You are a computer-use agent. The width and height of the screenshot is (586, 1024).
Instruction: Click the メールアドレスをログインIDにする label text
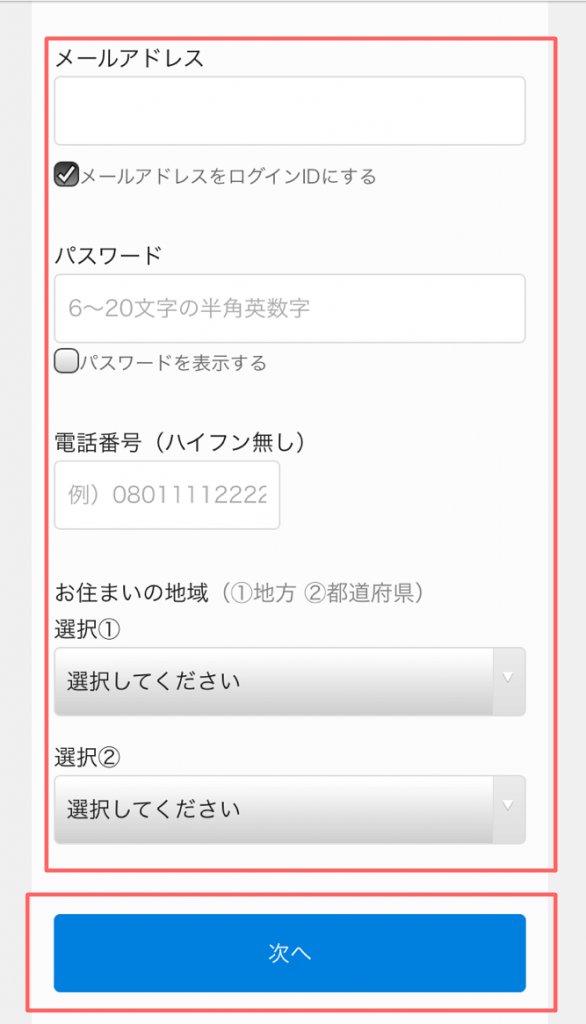(x=229, y=176)
